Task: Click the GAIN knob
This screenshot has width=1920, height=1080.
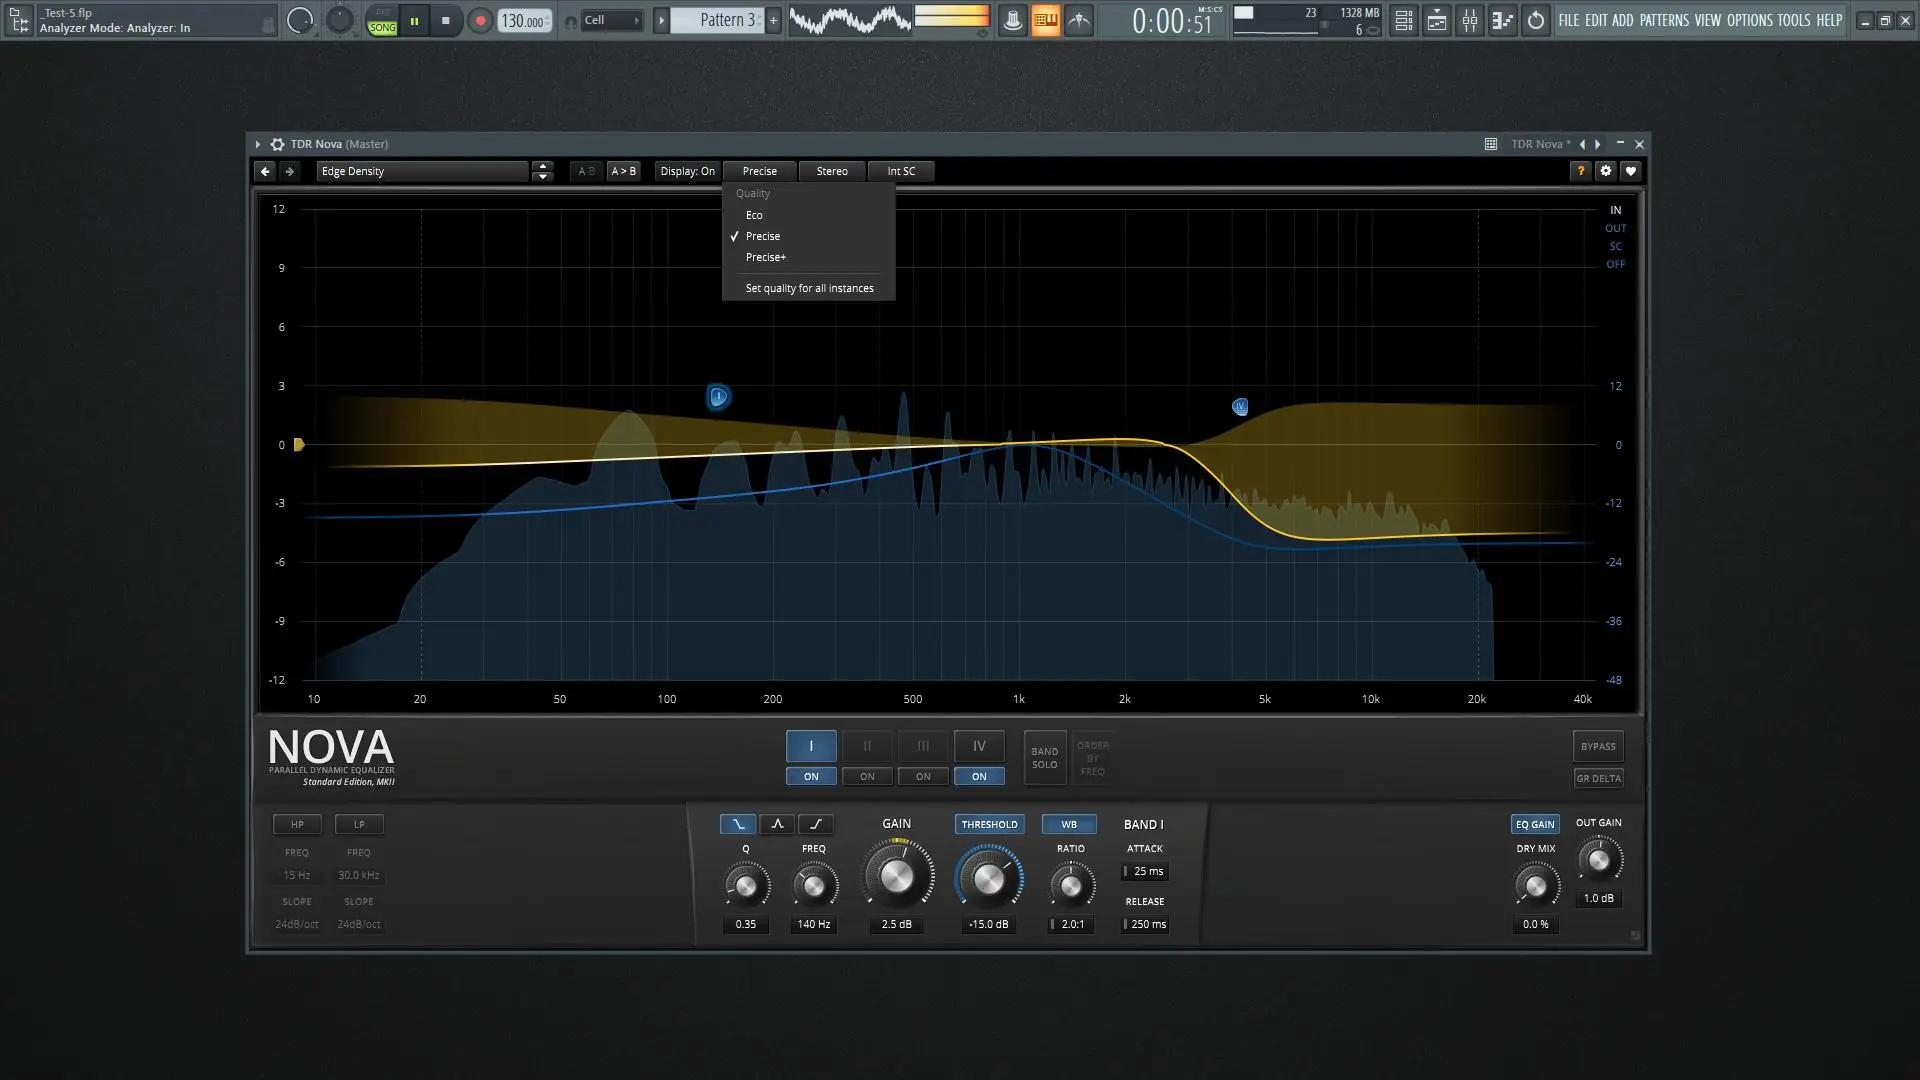Action: coord(896,877)
